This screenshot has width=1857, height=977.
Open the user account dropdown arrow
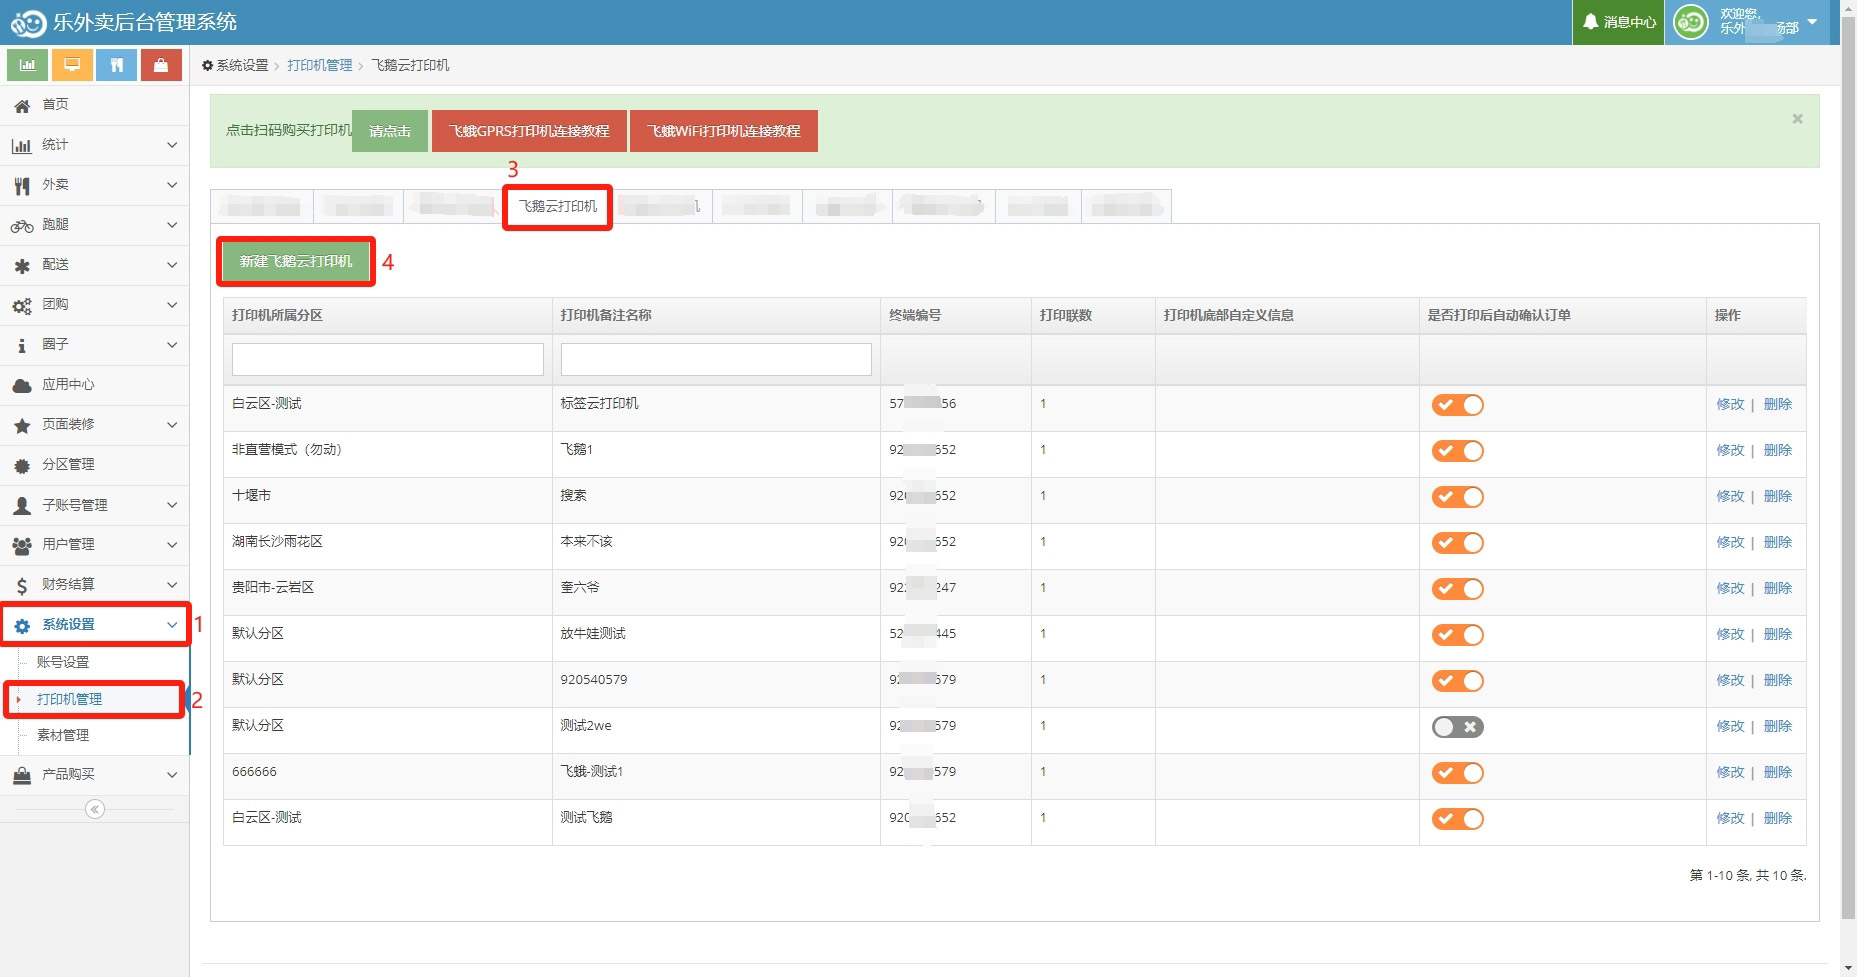click(x=1812, y=22)
